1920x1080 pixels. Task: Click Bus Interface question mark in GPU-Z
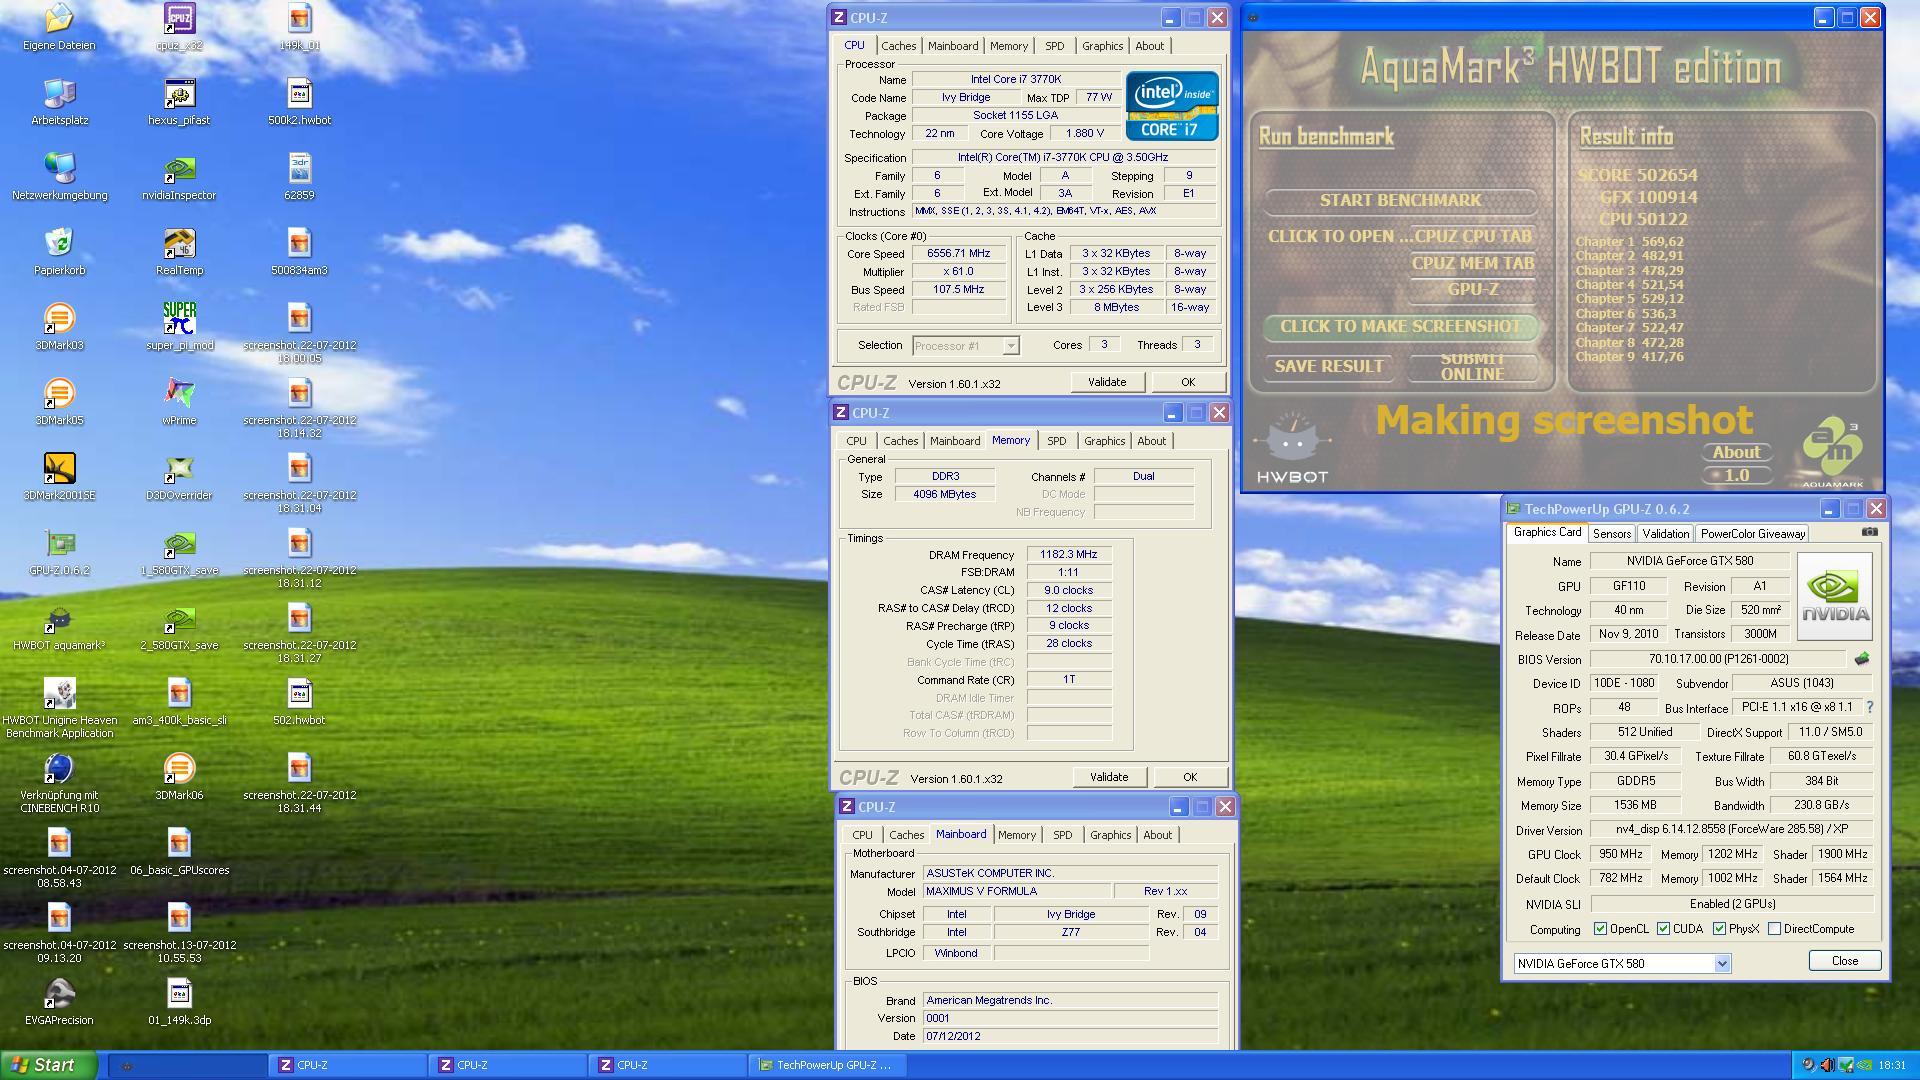(1869, 707)
